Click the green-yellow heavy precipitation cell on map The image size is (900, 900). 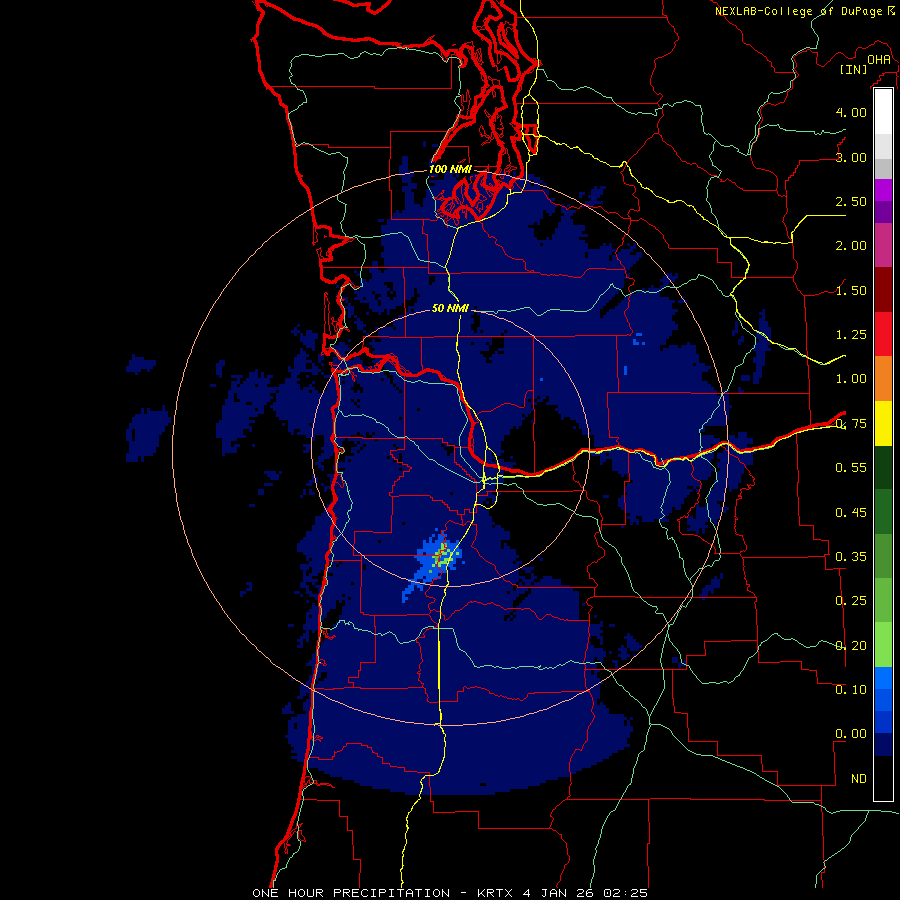coord(442,557)
